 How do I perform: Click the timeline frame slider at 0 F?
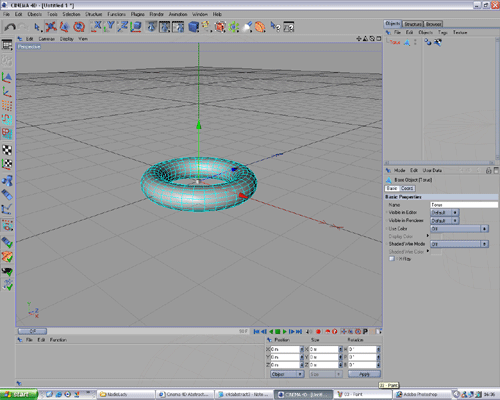point(32,331)
